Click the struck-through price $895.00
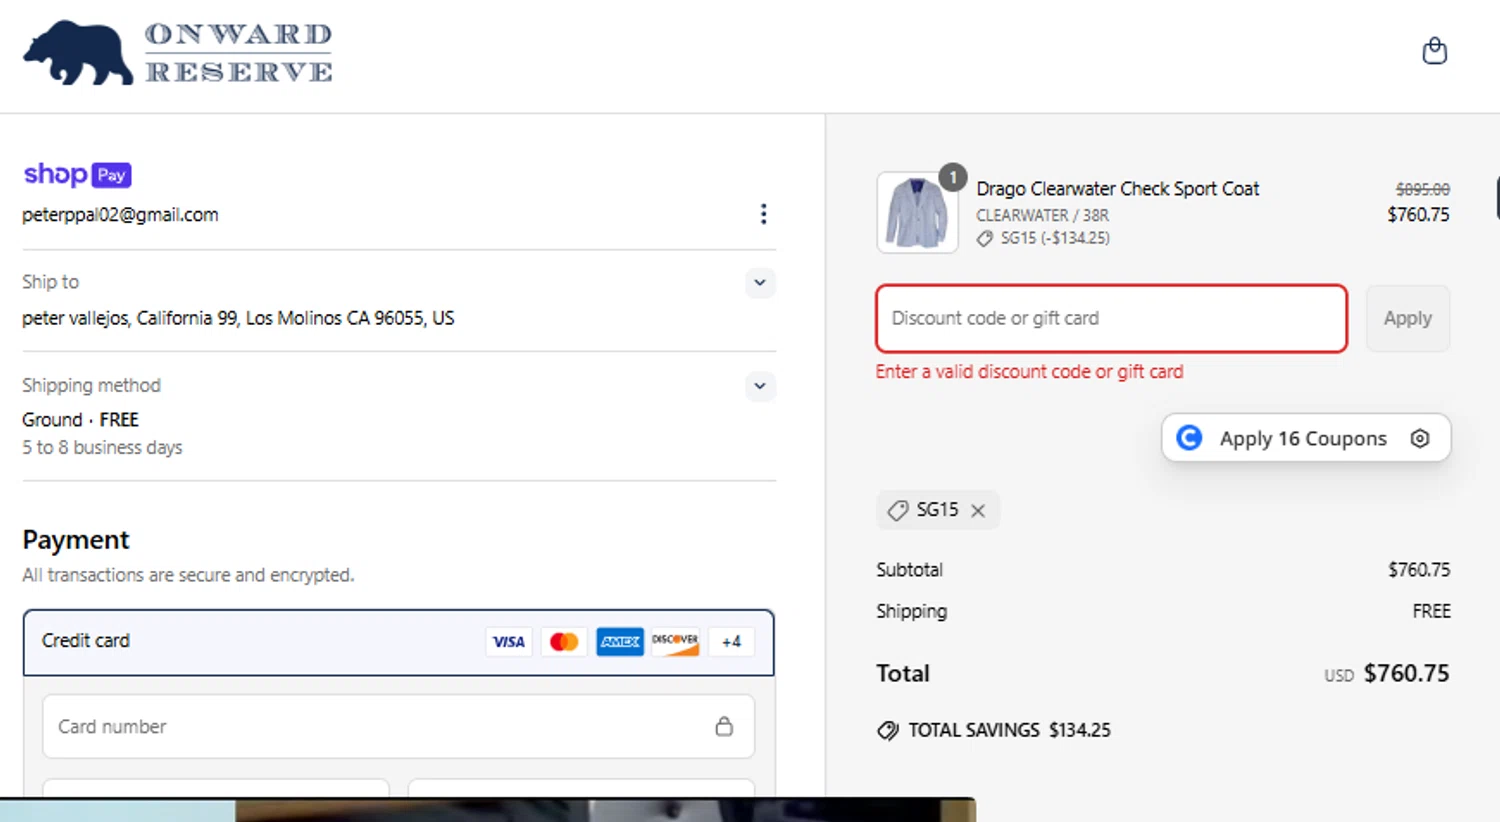This screenshot has width=1500, height=822. tap(1422, 189)
